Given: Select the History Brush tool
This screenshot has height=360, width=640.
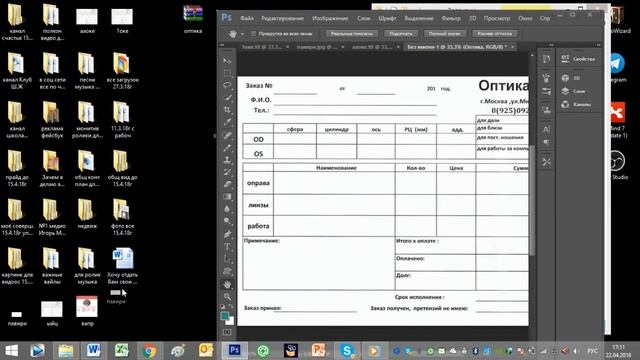Looking at the screenshot, I should 227,172.
